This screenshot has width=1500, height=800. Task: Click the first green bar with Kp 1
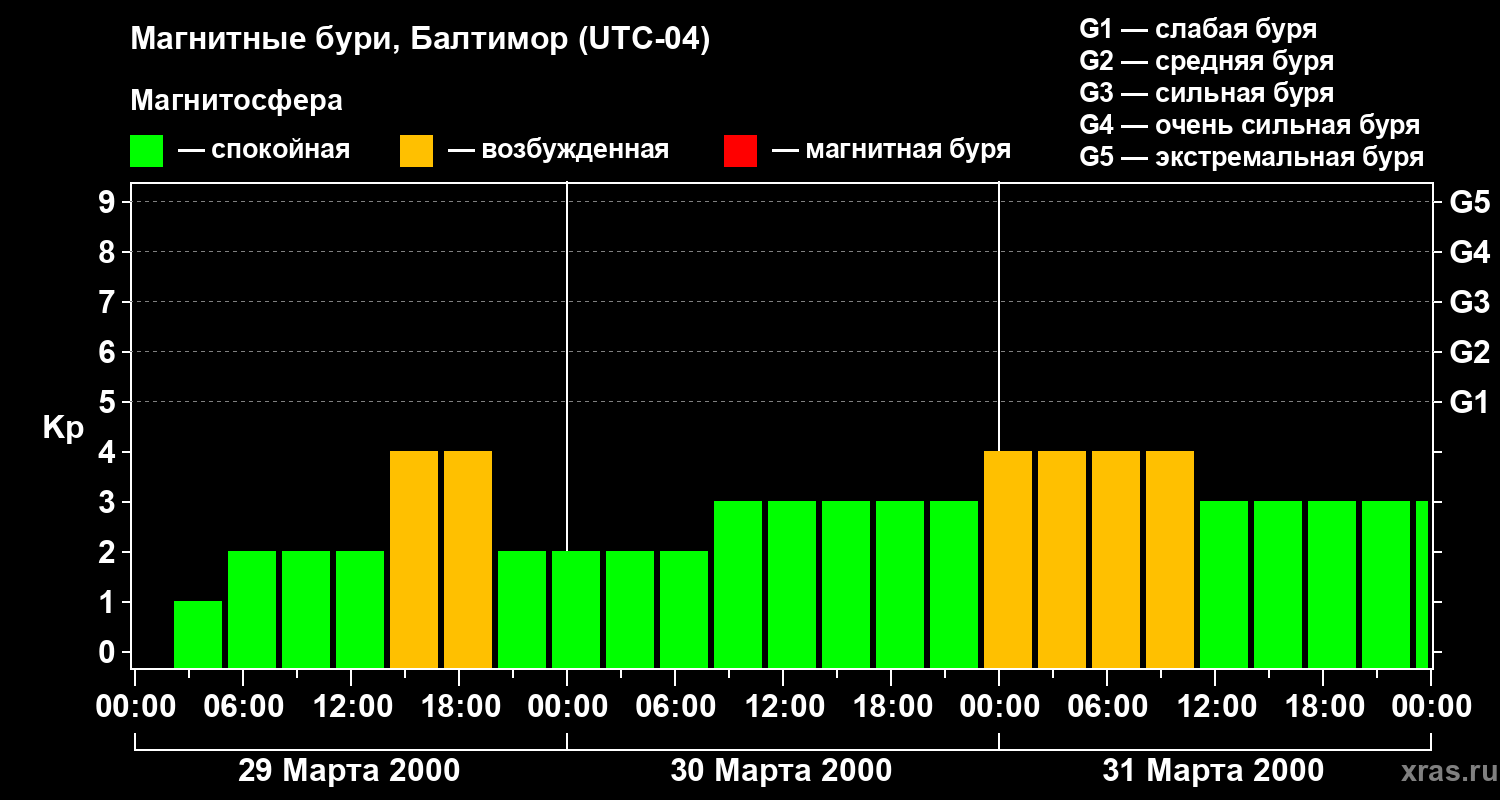198,635
